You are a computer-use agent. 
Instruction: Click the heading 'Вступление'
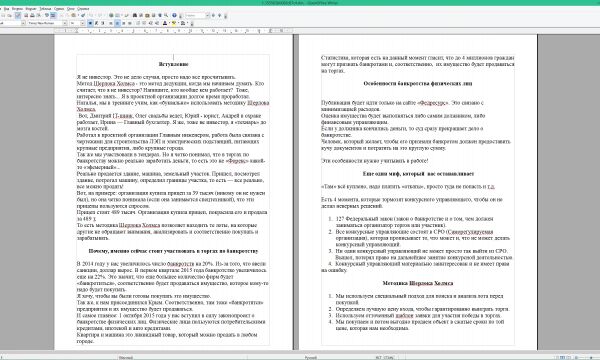173,64
